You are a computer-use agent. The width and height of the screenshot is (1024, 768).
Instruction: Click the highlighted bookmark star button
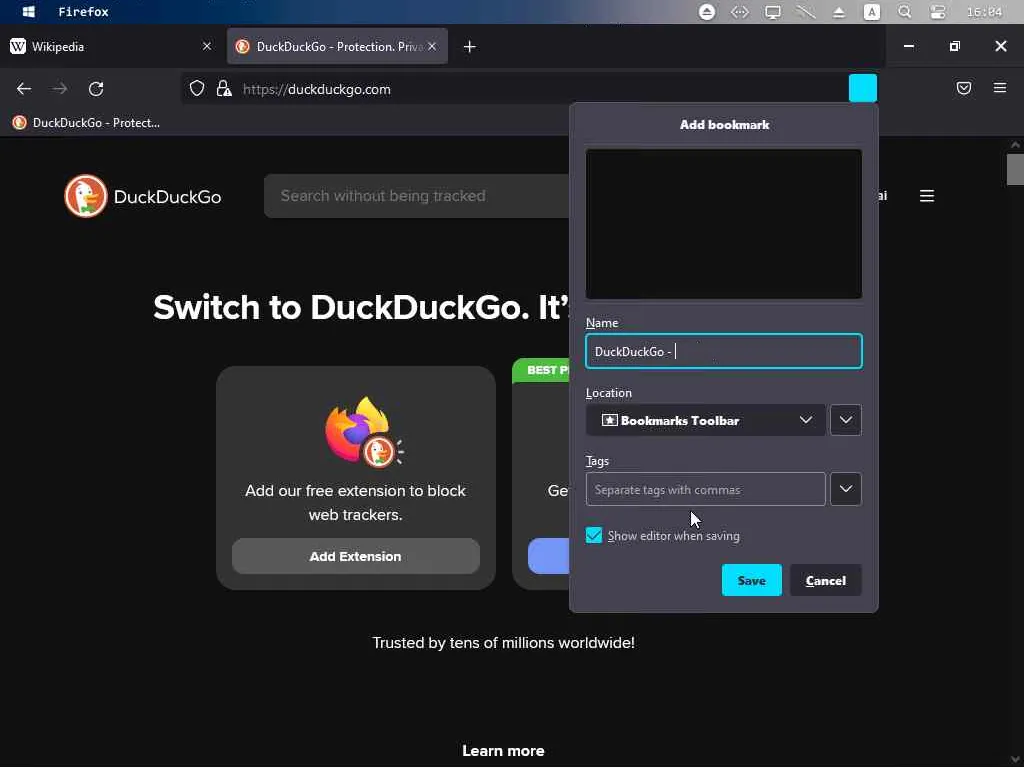[x=863, y=88]
